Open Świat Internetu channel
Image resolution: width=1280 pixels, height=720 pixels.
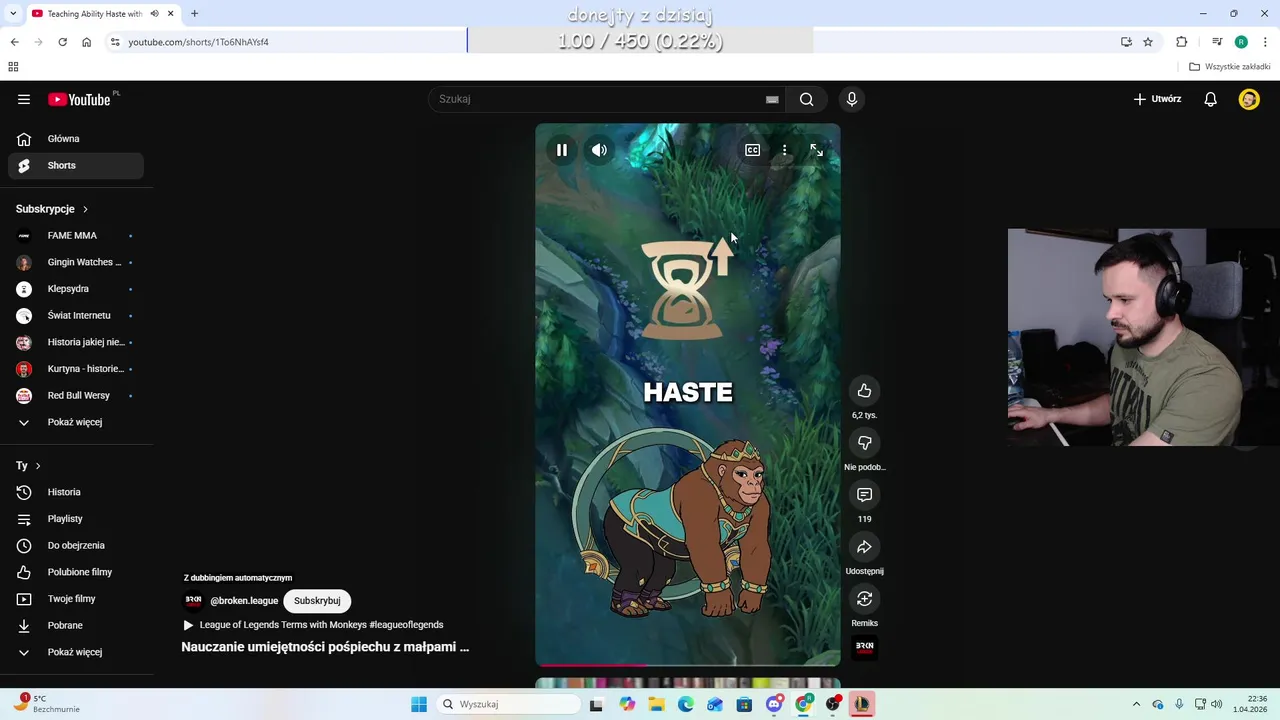pyautogui.click(x=76, y=315)
